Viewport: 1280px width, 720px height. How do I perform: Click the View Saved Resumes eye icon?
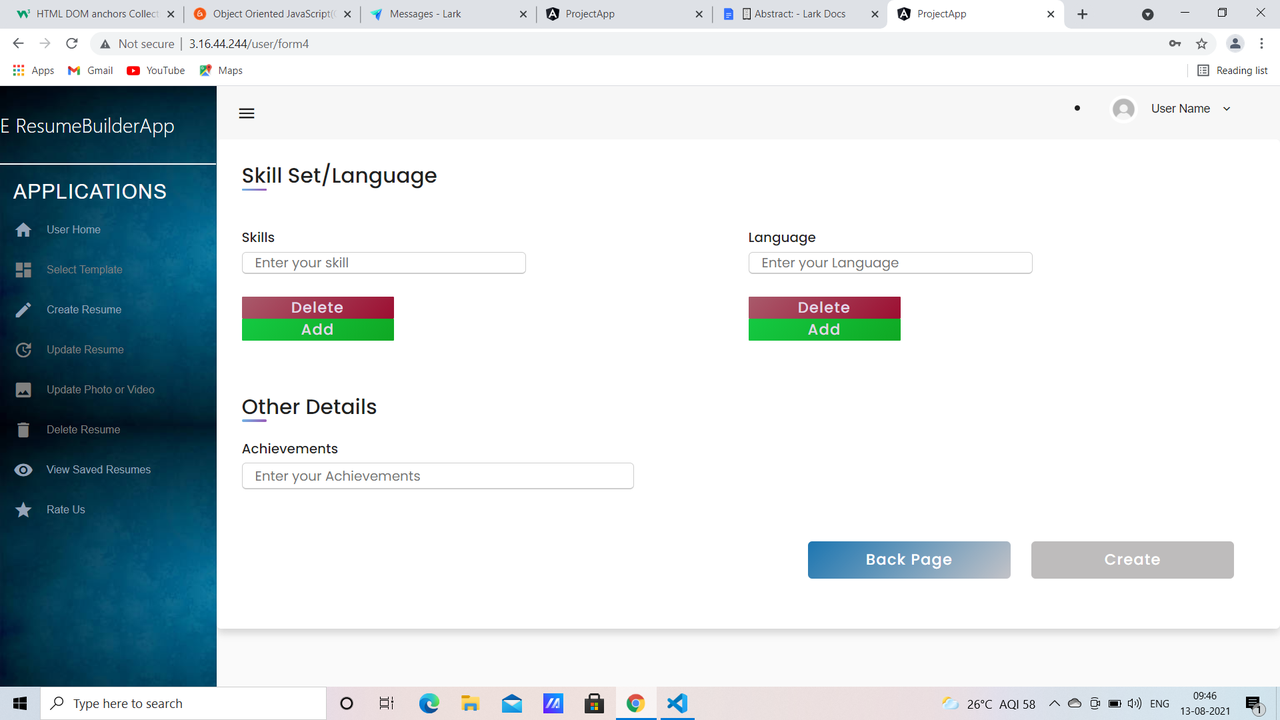(x=24, y=470)
